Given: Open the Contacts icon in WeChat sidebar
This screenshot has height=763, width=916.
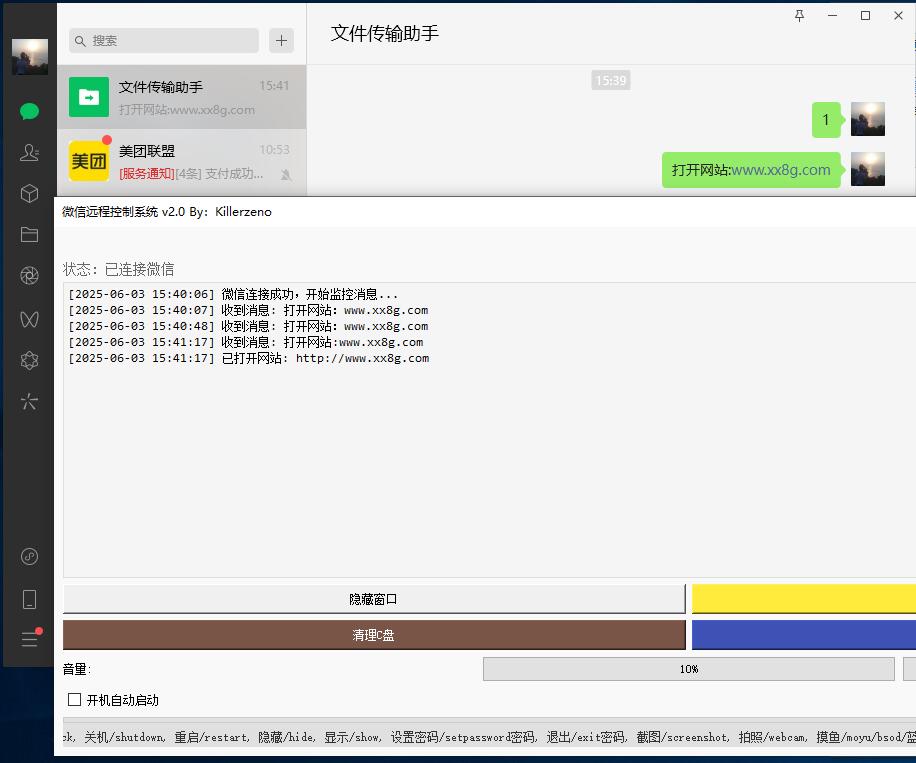Looking at the screenshot, I should click(x=29, y=152).
